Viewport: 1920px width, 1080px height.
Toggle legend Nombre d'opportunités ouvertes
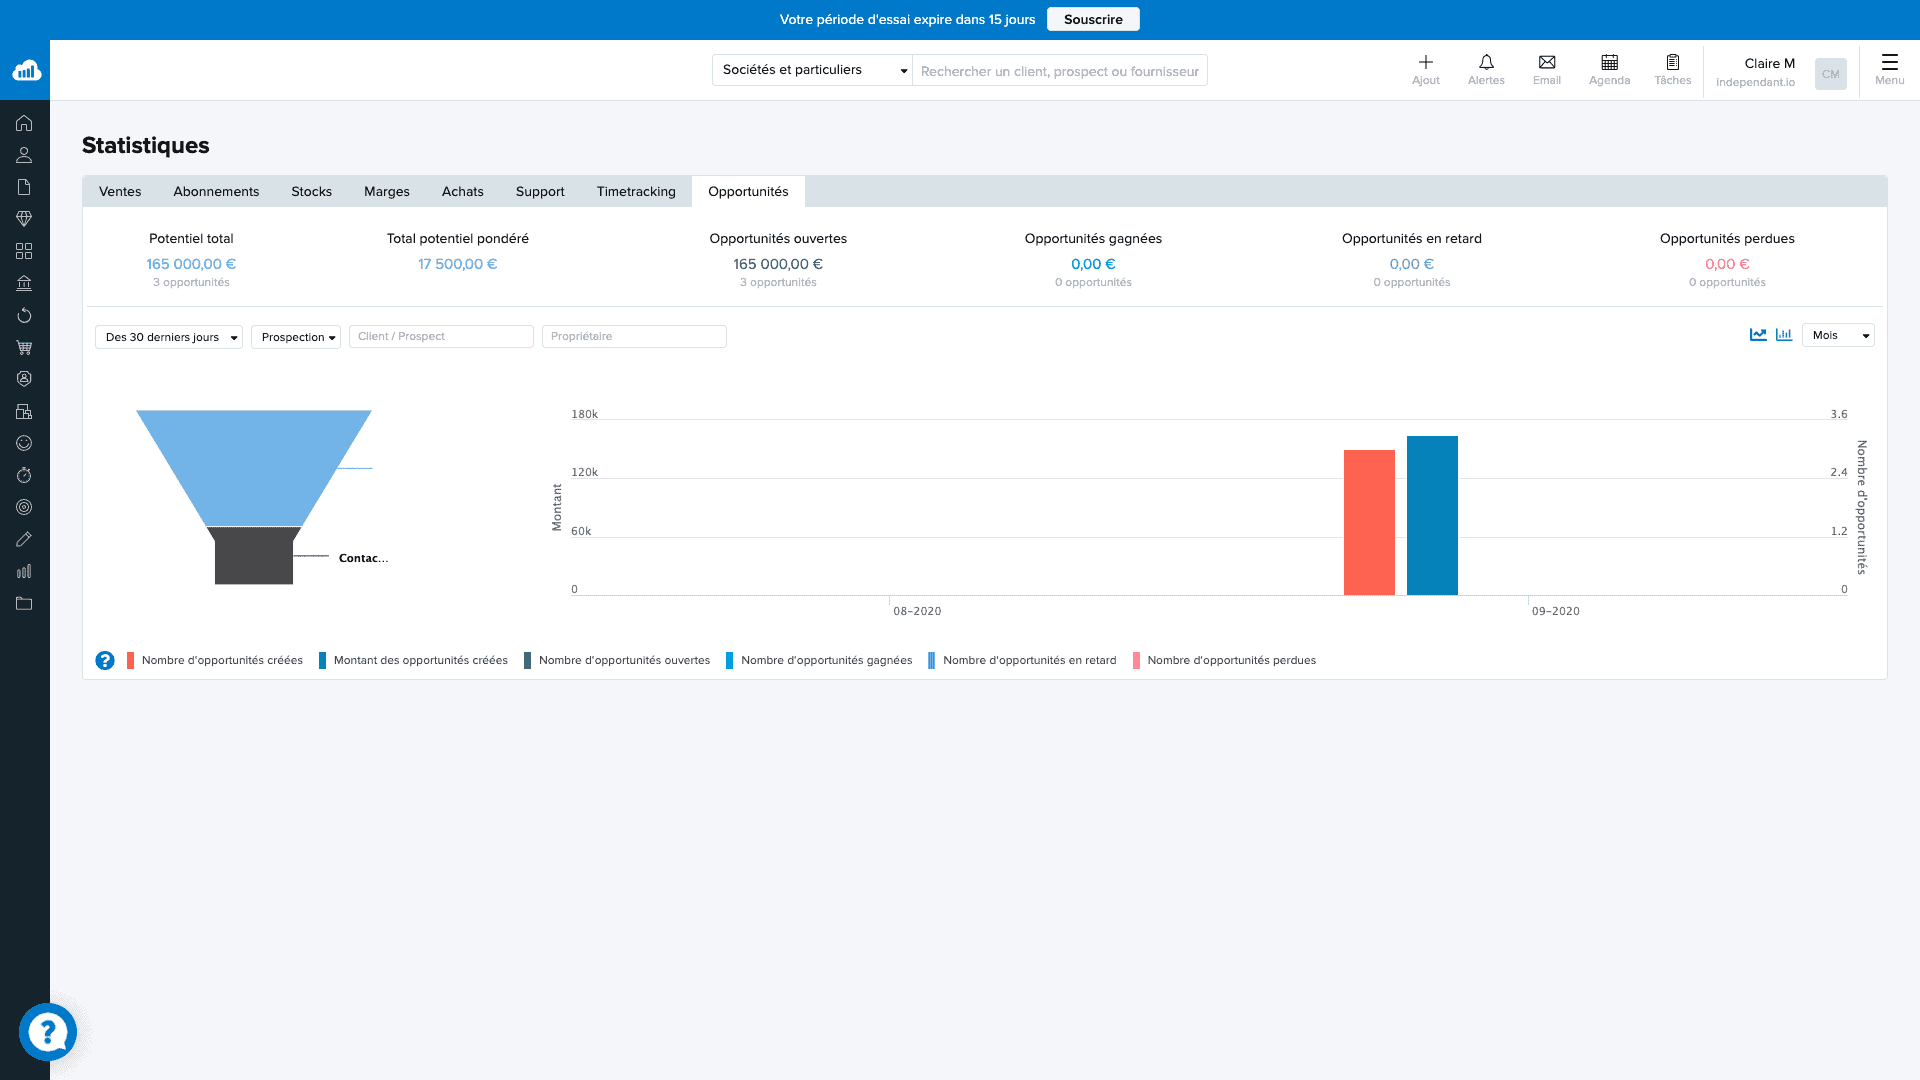point(617,660)
